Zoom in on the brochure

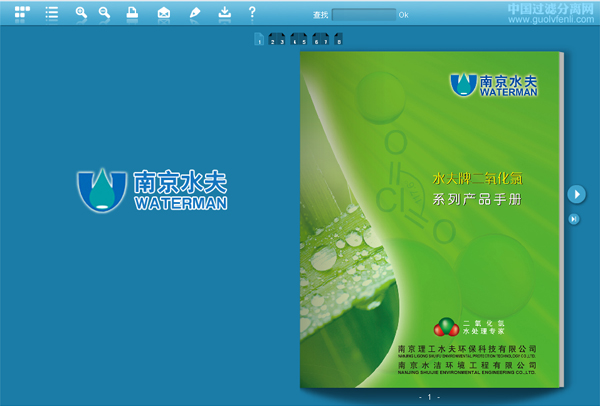tap(81, 13)
